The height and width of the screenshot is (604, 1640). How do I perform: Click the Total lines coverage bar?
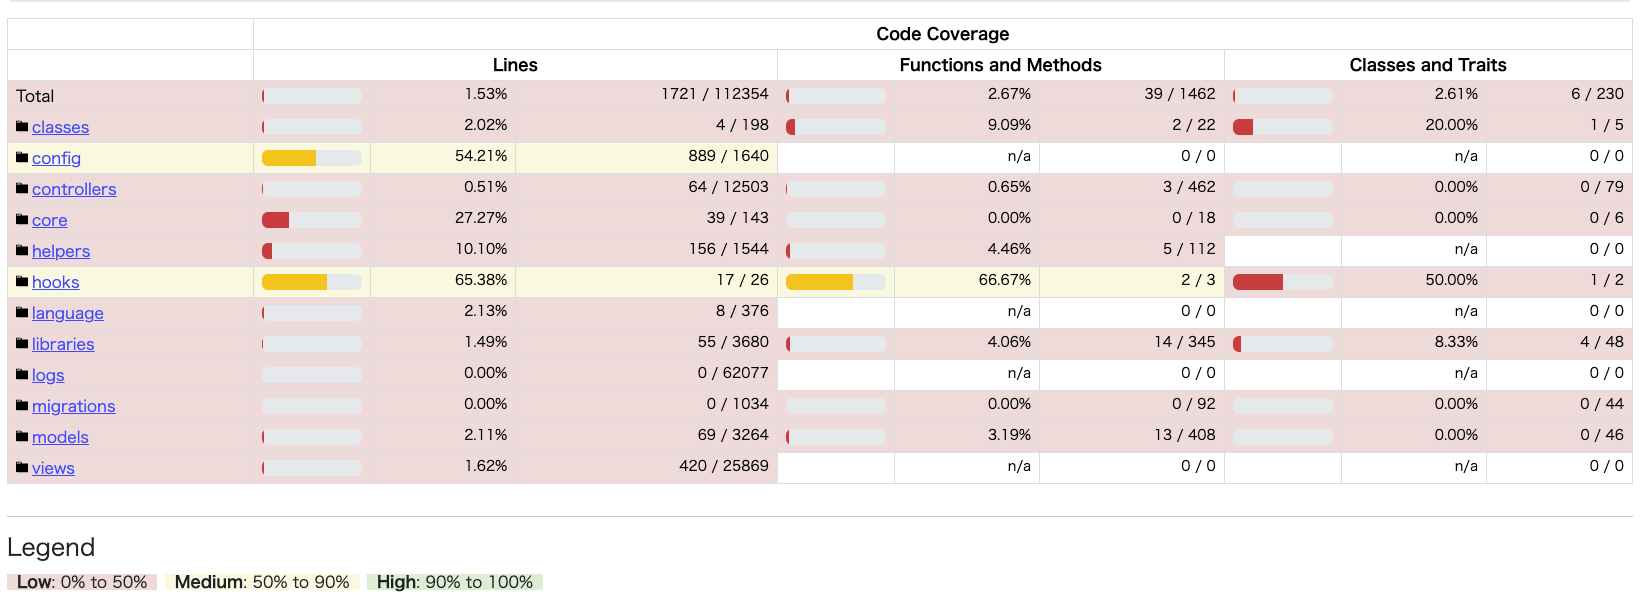coord(312,96)
